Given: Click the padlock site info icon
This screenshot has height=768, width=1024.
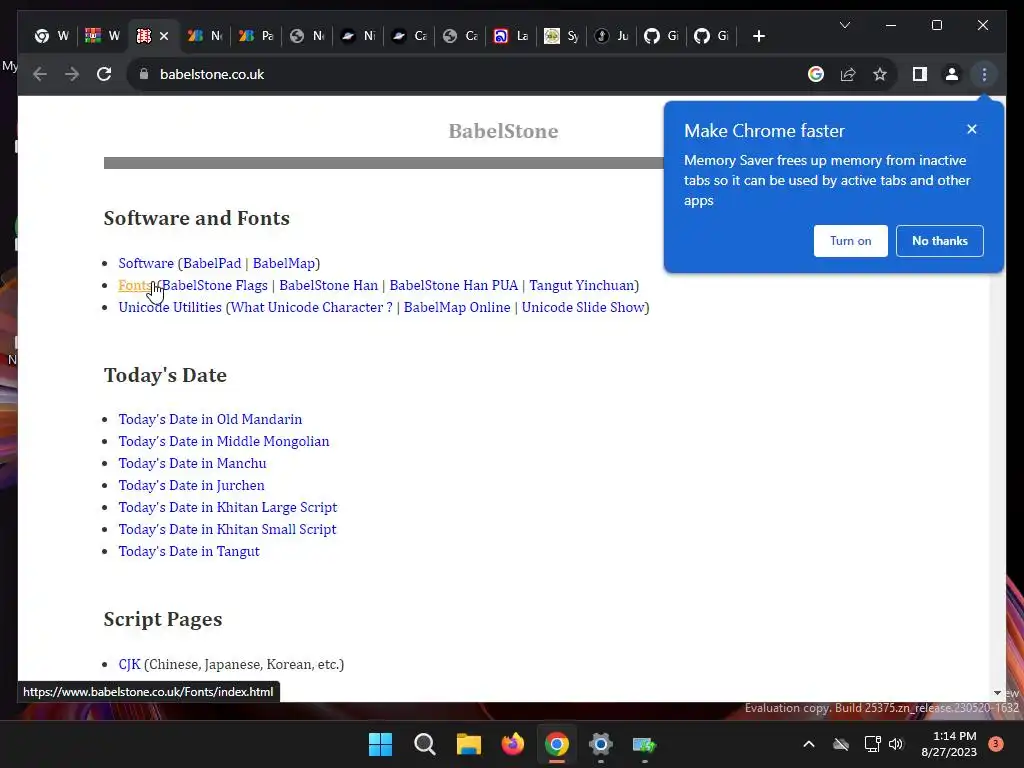Looking at the screenshot, I should [144, 74].
